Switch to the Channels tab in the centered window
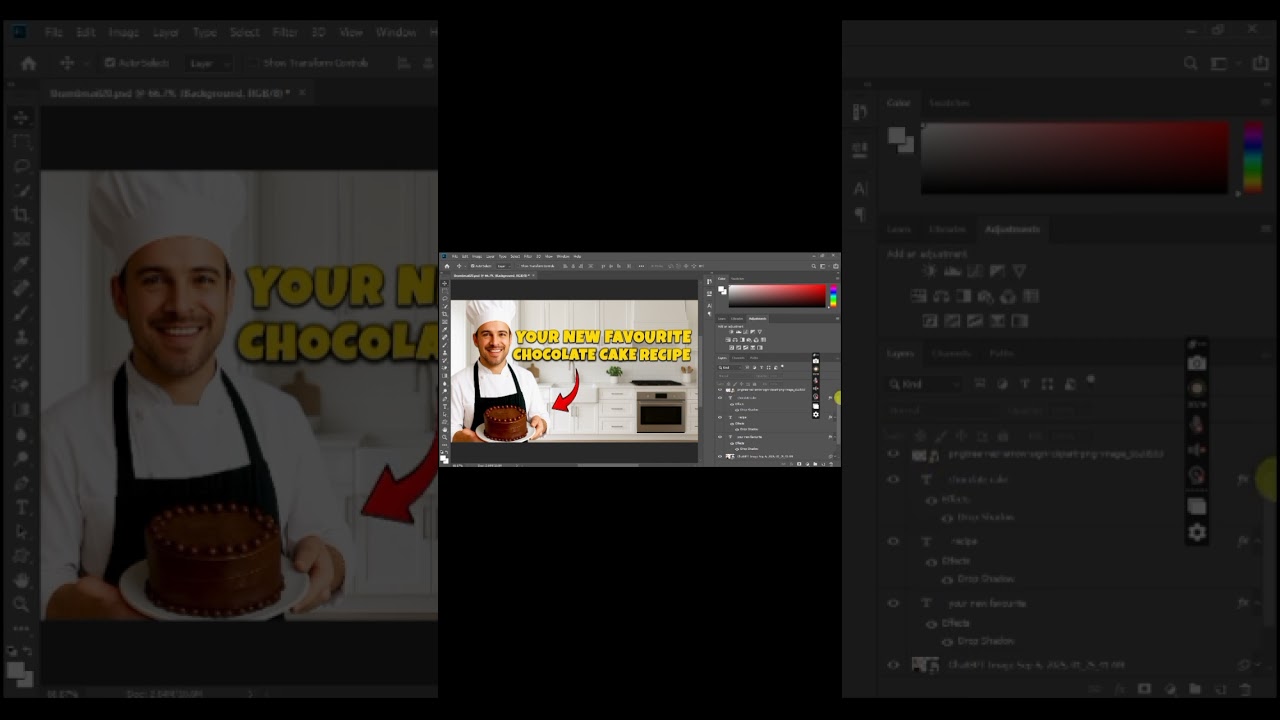The width and height of the screenshot is (1280, 720). (738, 358)
